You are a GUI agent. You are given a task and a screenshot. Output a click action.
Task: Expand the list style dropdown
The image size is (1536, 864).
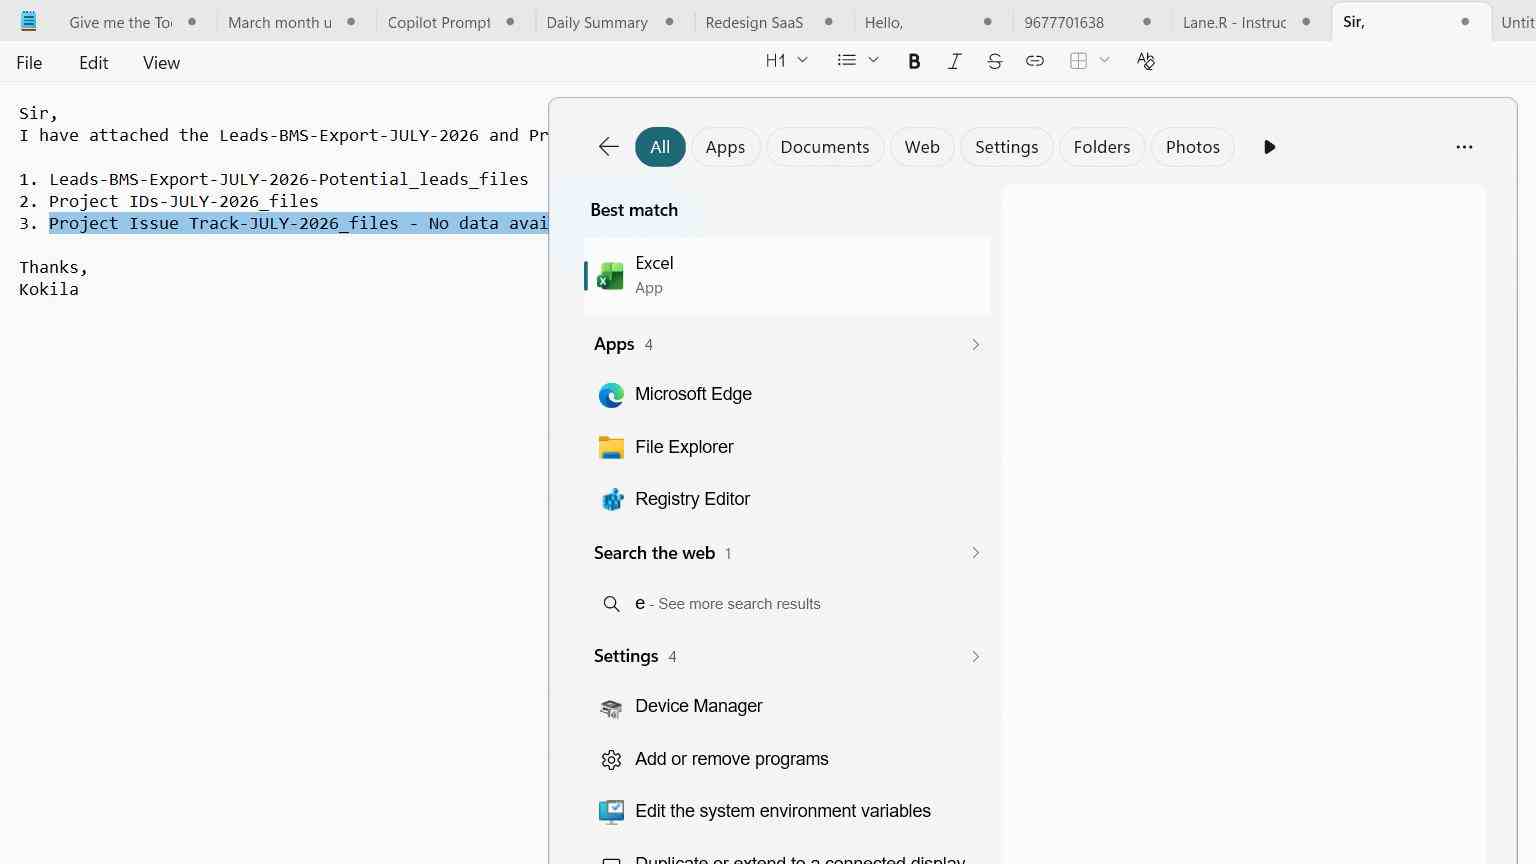point(858,61)
